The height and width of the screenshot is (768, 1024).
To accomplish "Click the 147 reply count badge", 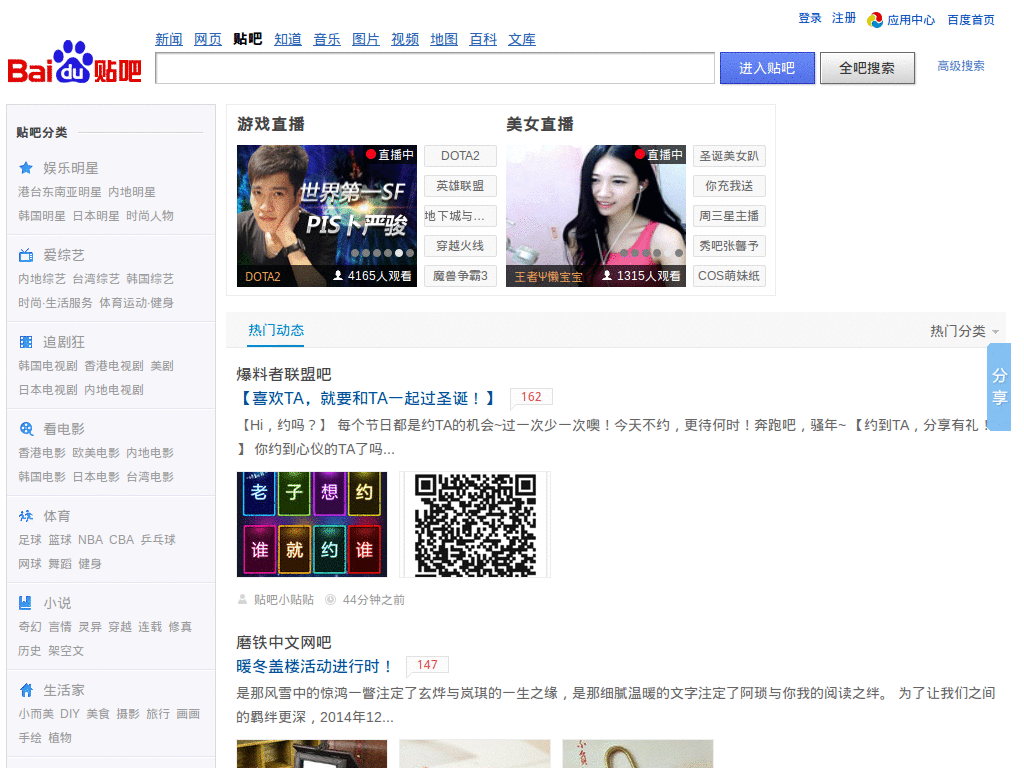I will 427,665.
